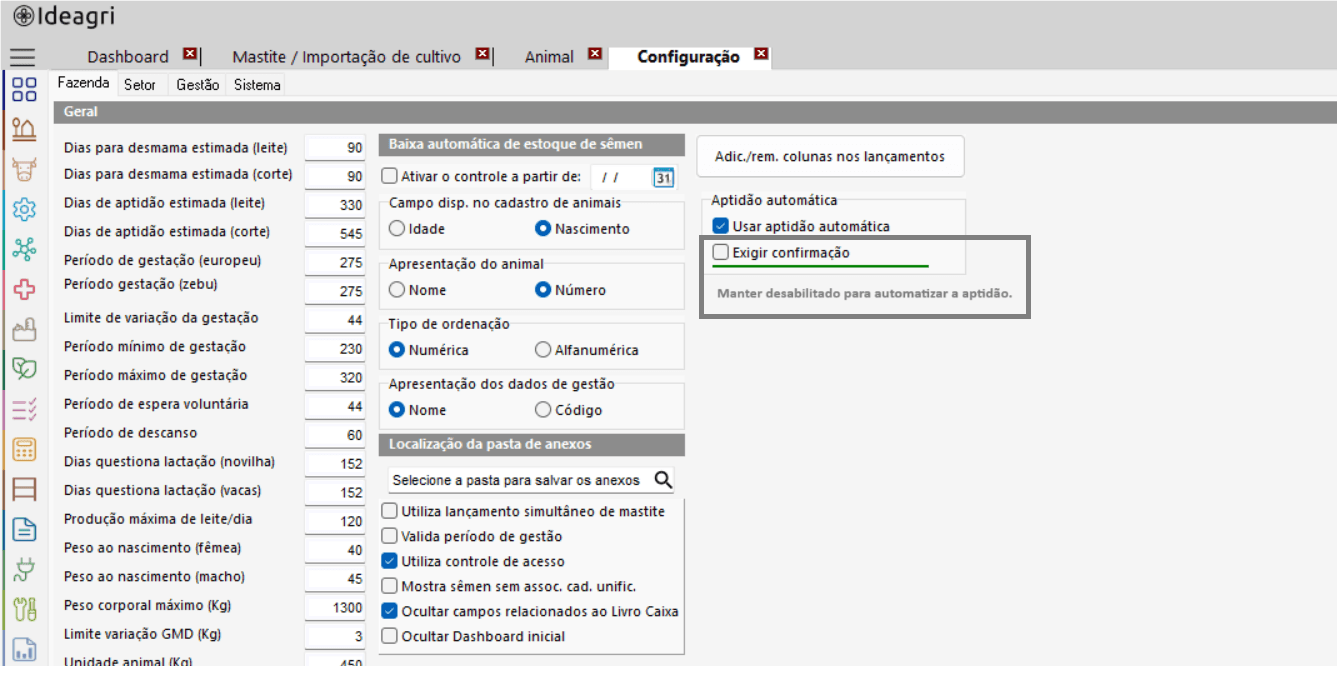Click the gray factory sidebar icon
This screenshot has width=1337, height=679.
[x=24, y=329]
